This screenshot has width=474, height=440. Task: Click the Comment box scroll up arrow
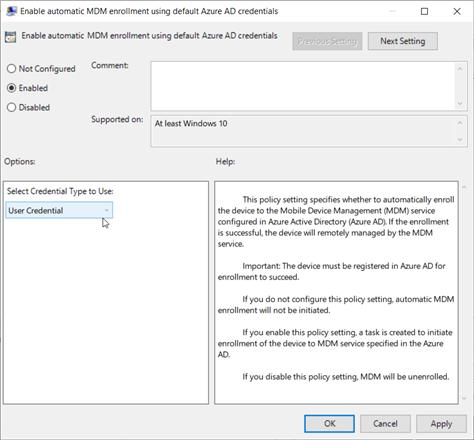tap(460, 69)
